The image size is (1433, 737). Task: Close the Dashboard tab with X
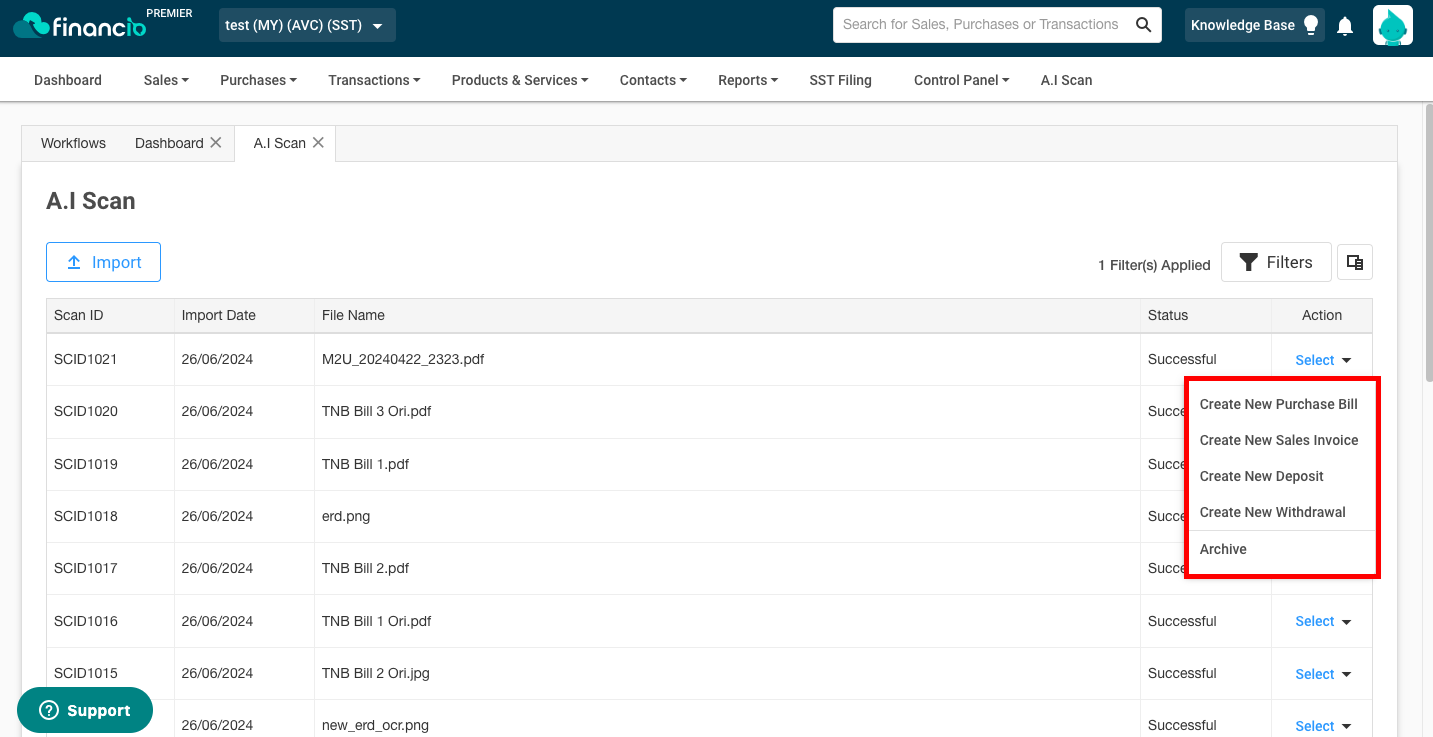tap(215, 143)
